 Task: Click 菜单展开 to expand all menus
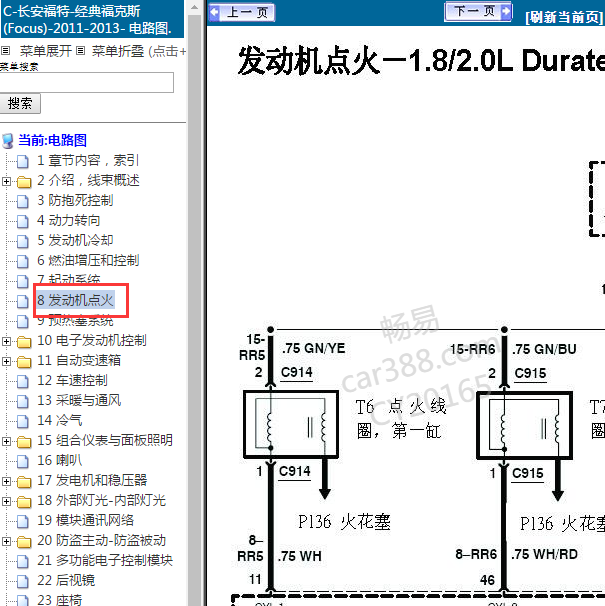[x=46, y=51]
